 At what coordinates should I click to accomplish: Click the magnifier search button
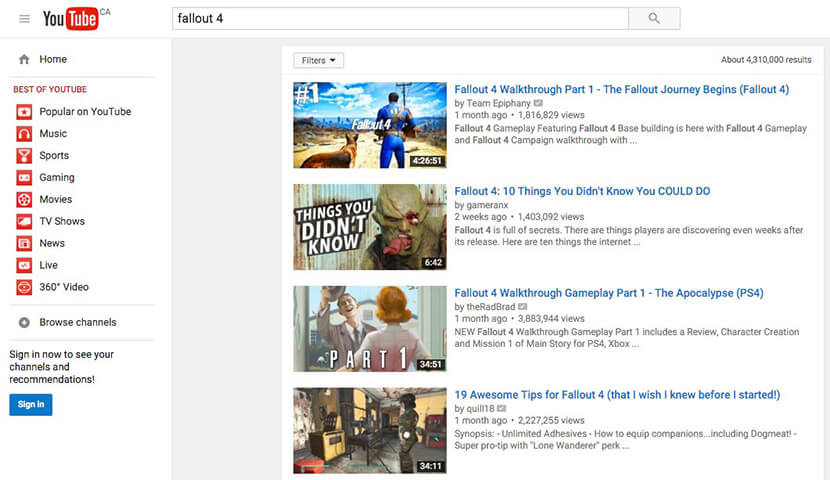pyautogui.click(x=654, y=19)
